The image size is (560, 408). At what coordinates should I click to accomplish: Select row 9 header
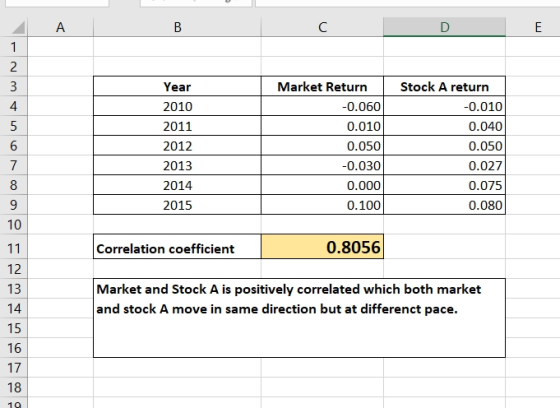[x=14, y=205]
